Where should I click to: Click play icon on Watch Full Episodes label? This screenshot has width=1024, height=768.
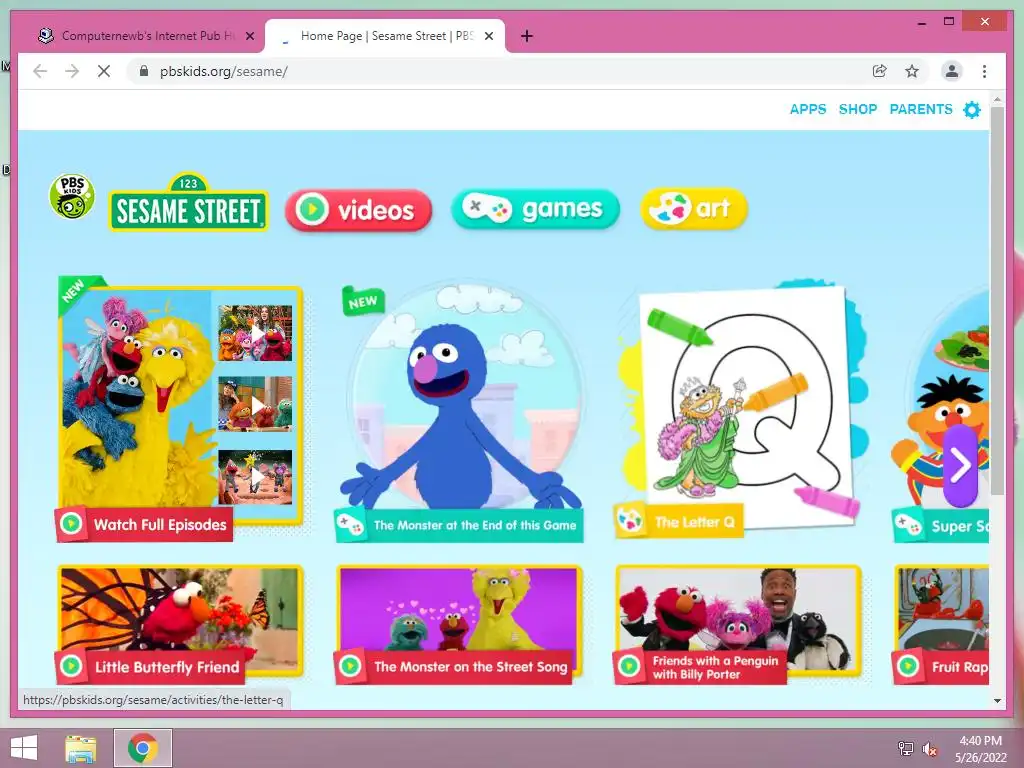(x=71, y=524)
